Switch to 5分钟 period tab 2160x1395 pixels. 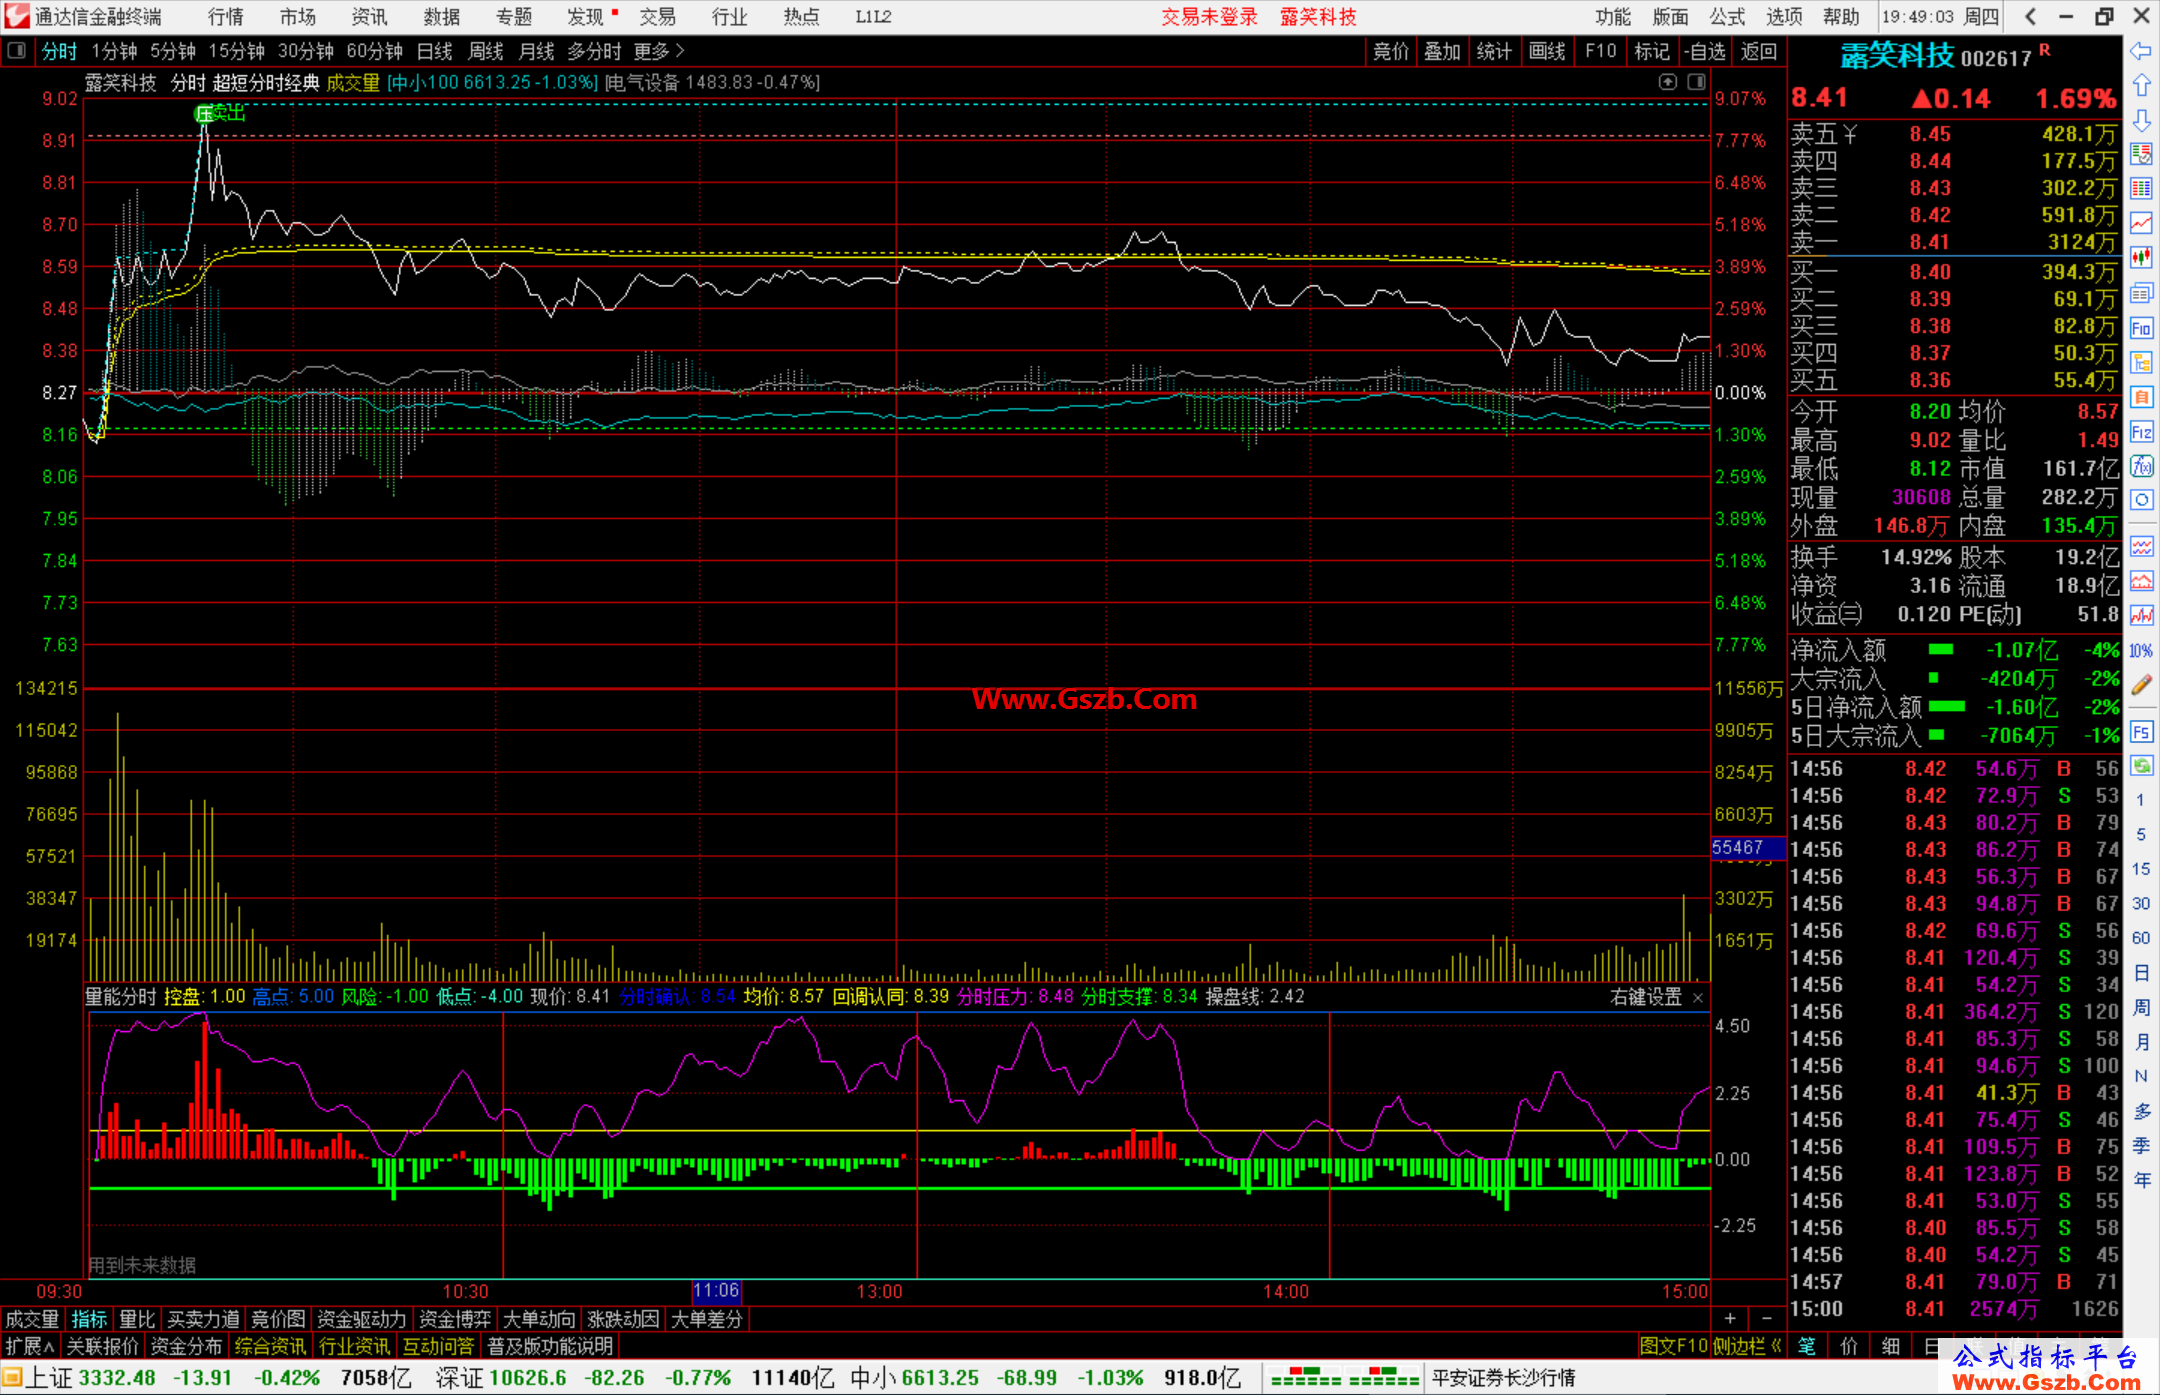pos(173,51)
